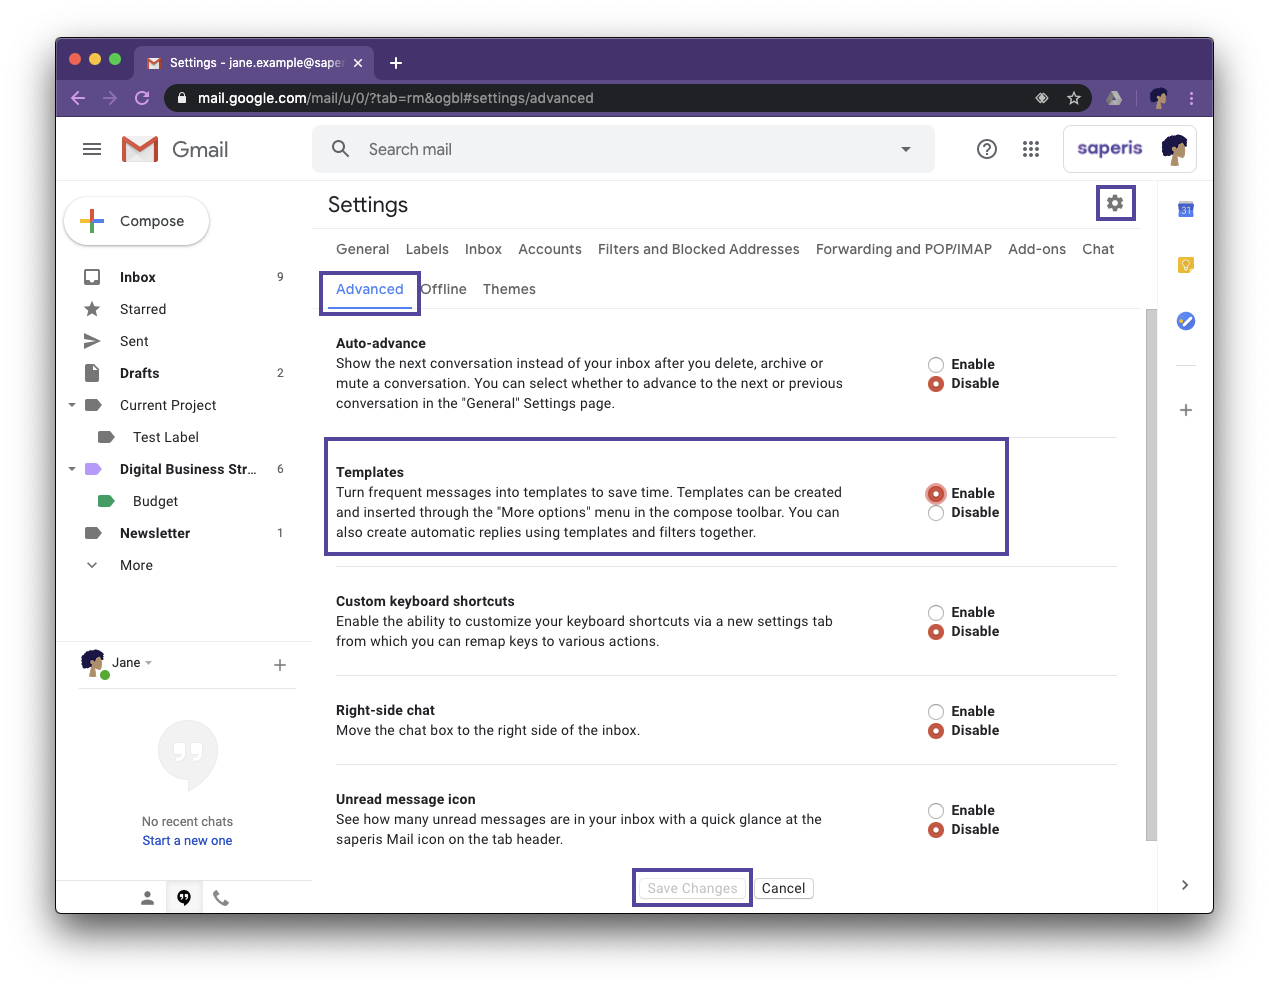Open the Add-ons settings tab
The height and width of the screenshot is (987, 1269).
[x=1037, y=249]
